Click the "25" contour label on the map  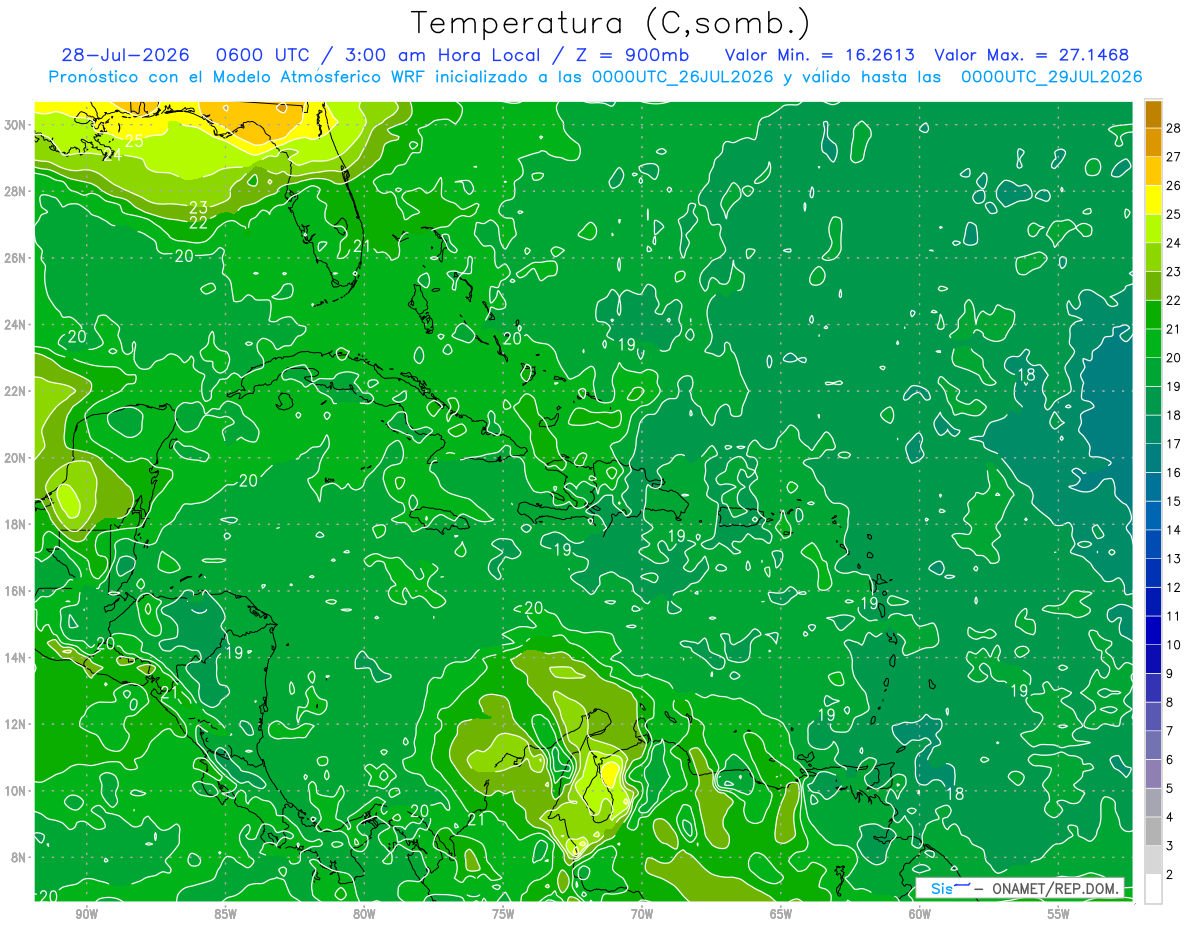134,140
